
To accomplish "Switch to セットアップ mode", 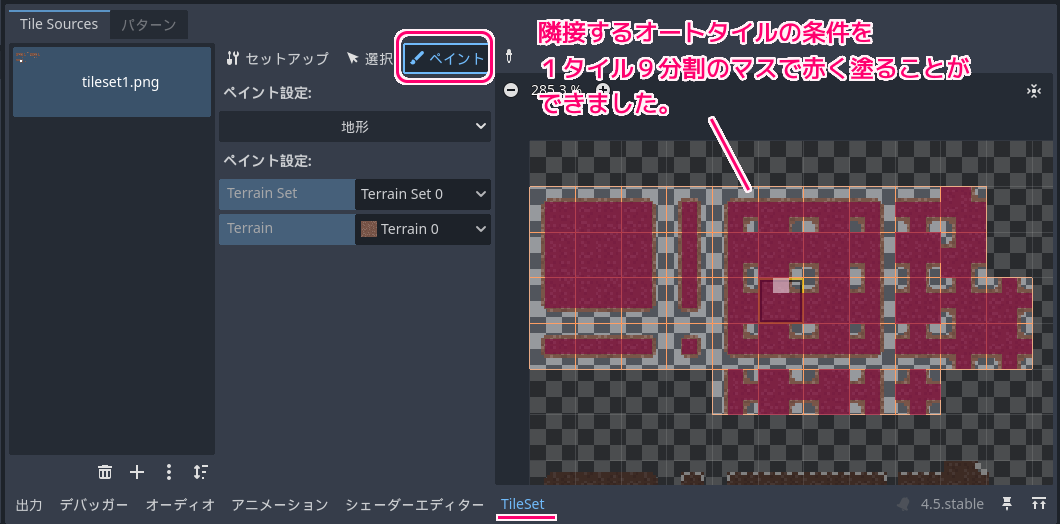I will pyautogui.click(x=278, y=58).
